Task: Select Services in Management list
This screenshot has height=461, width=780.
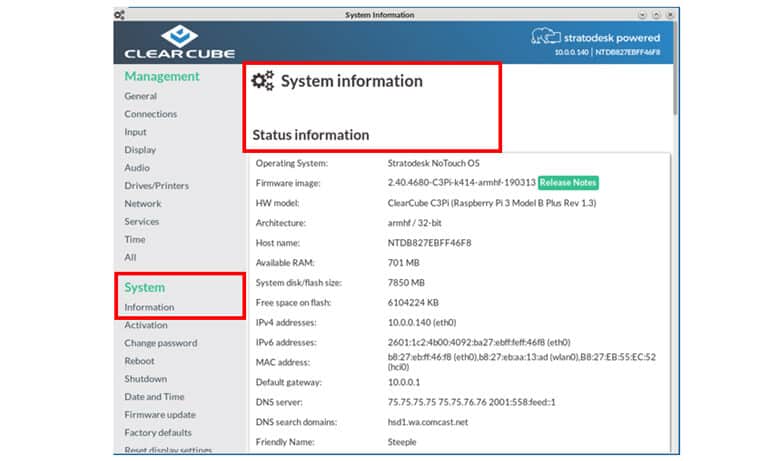Action: pos(142,221)
